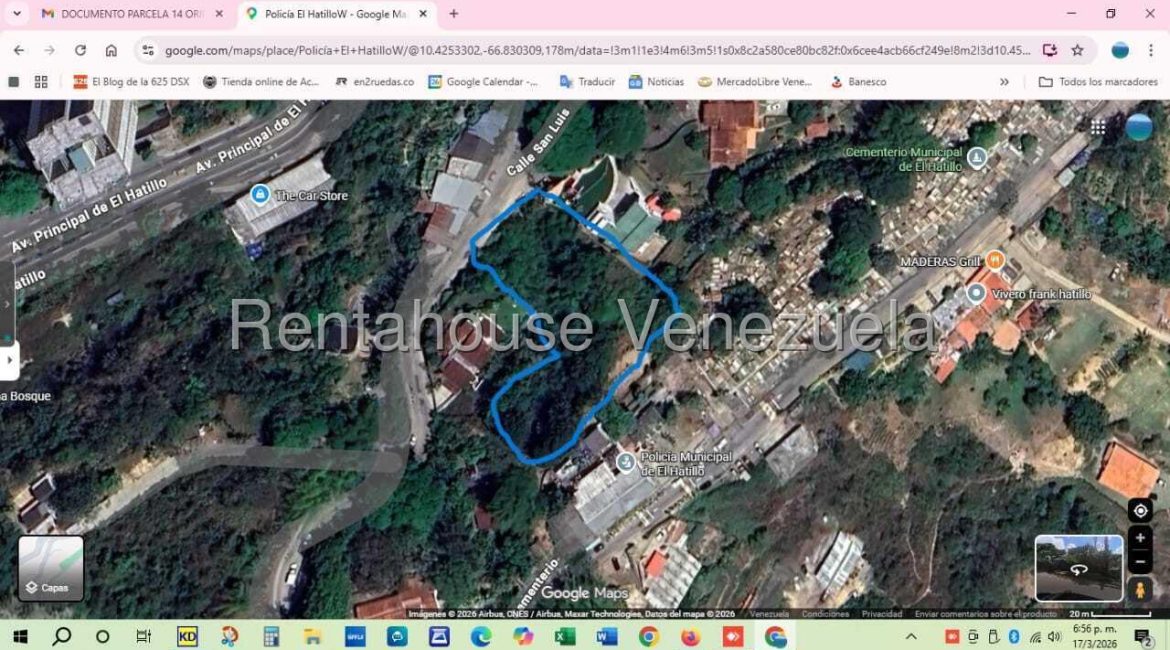Screen dimensions: 1170x650
Task: Open the tab search dropdown arrow
Action: click(x=16, y=13)
